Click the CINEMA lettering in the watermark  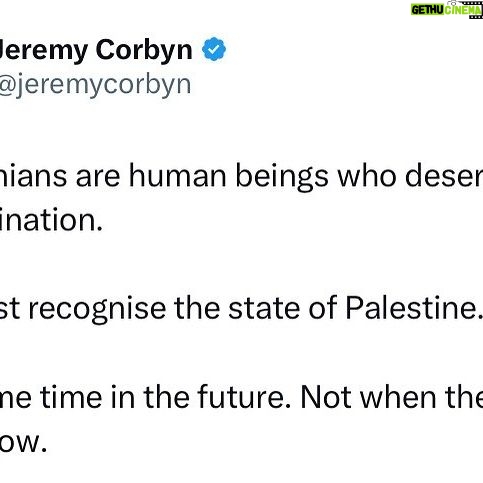[x=461, y=11]
